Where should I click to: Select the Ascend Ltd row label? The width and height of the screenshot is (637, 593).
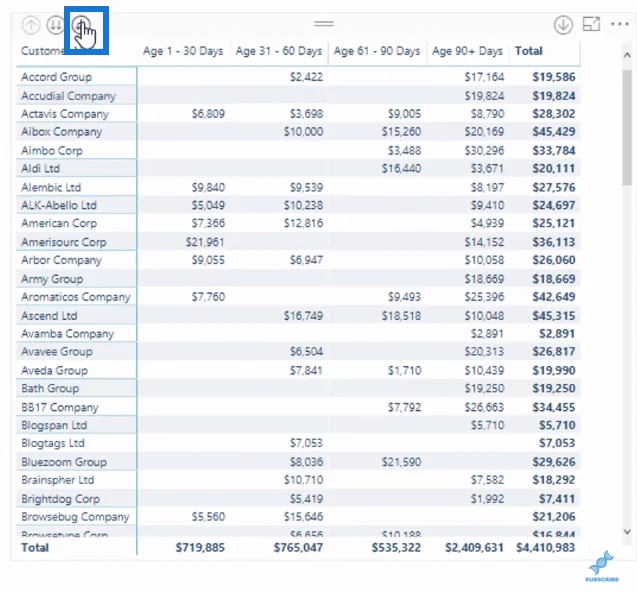pyautogui.click(x=49, y=316)
